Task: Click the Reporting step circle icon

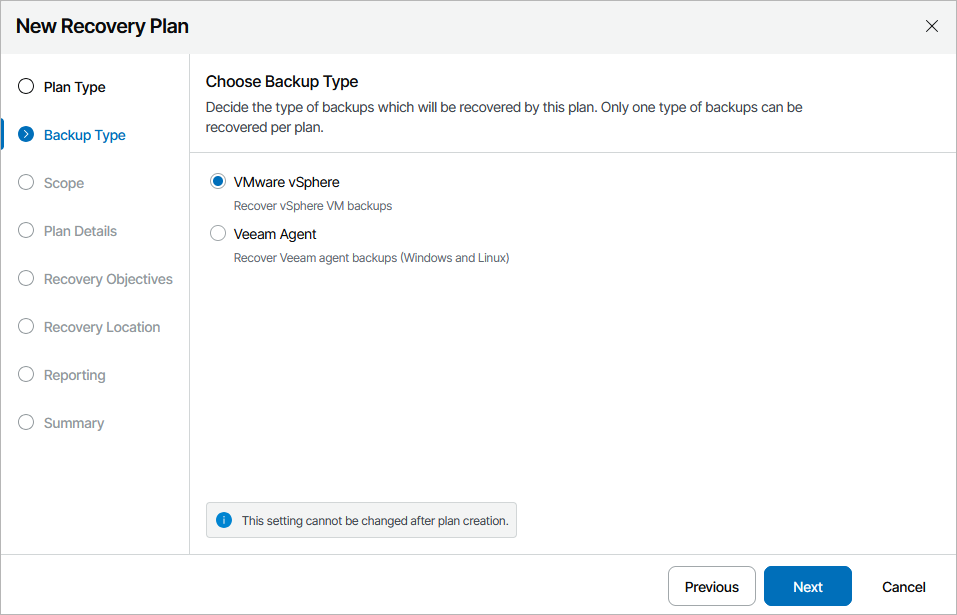Action: 25,374
